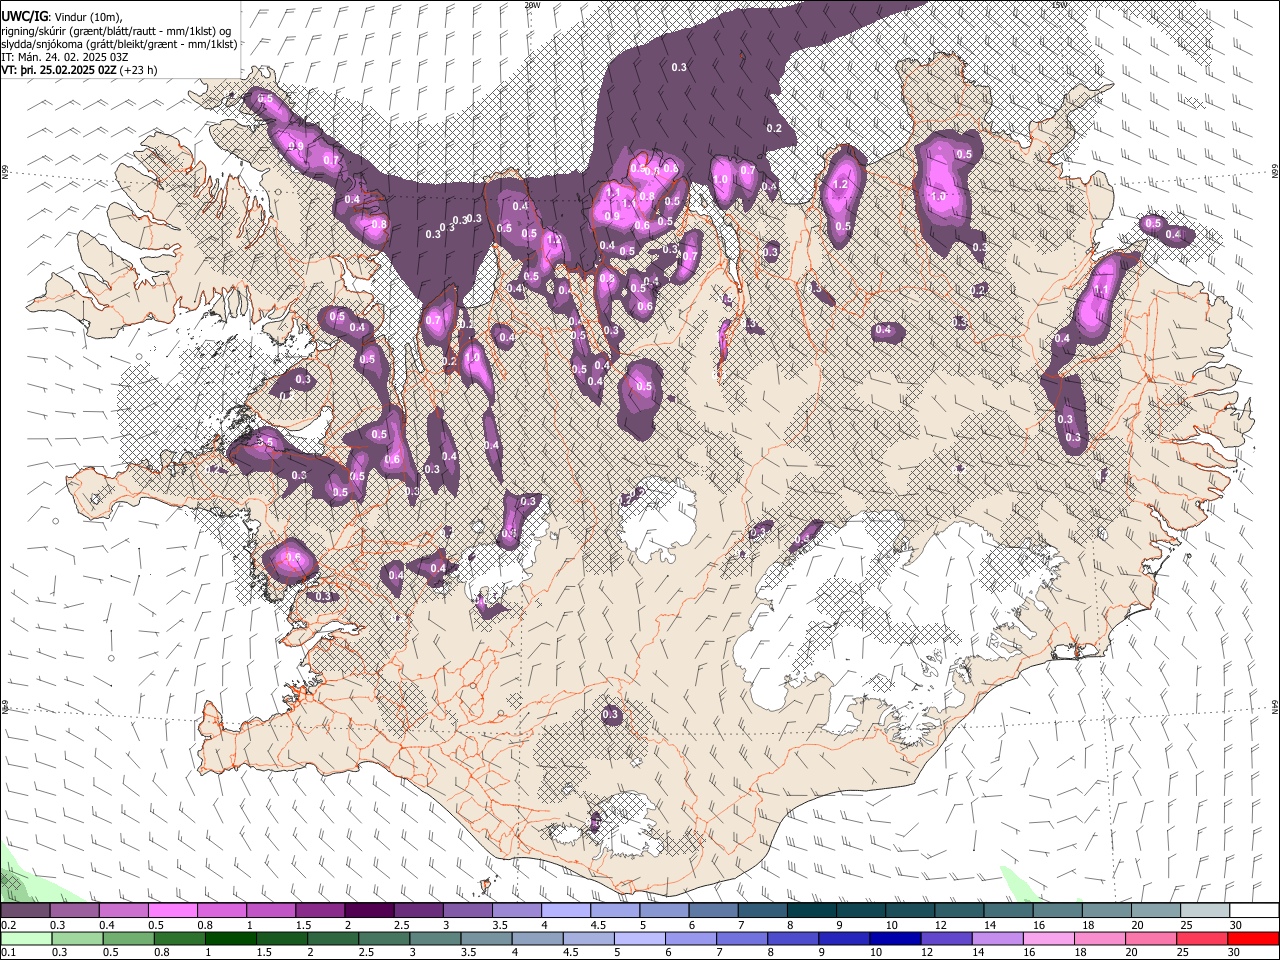Viewport: 1280px width, 960px height.
Task: Click lower legend swatch labeled 0.5
Action: [130, 939]
